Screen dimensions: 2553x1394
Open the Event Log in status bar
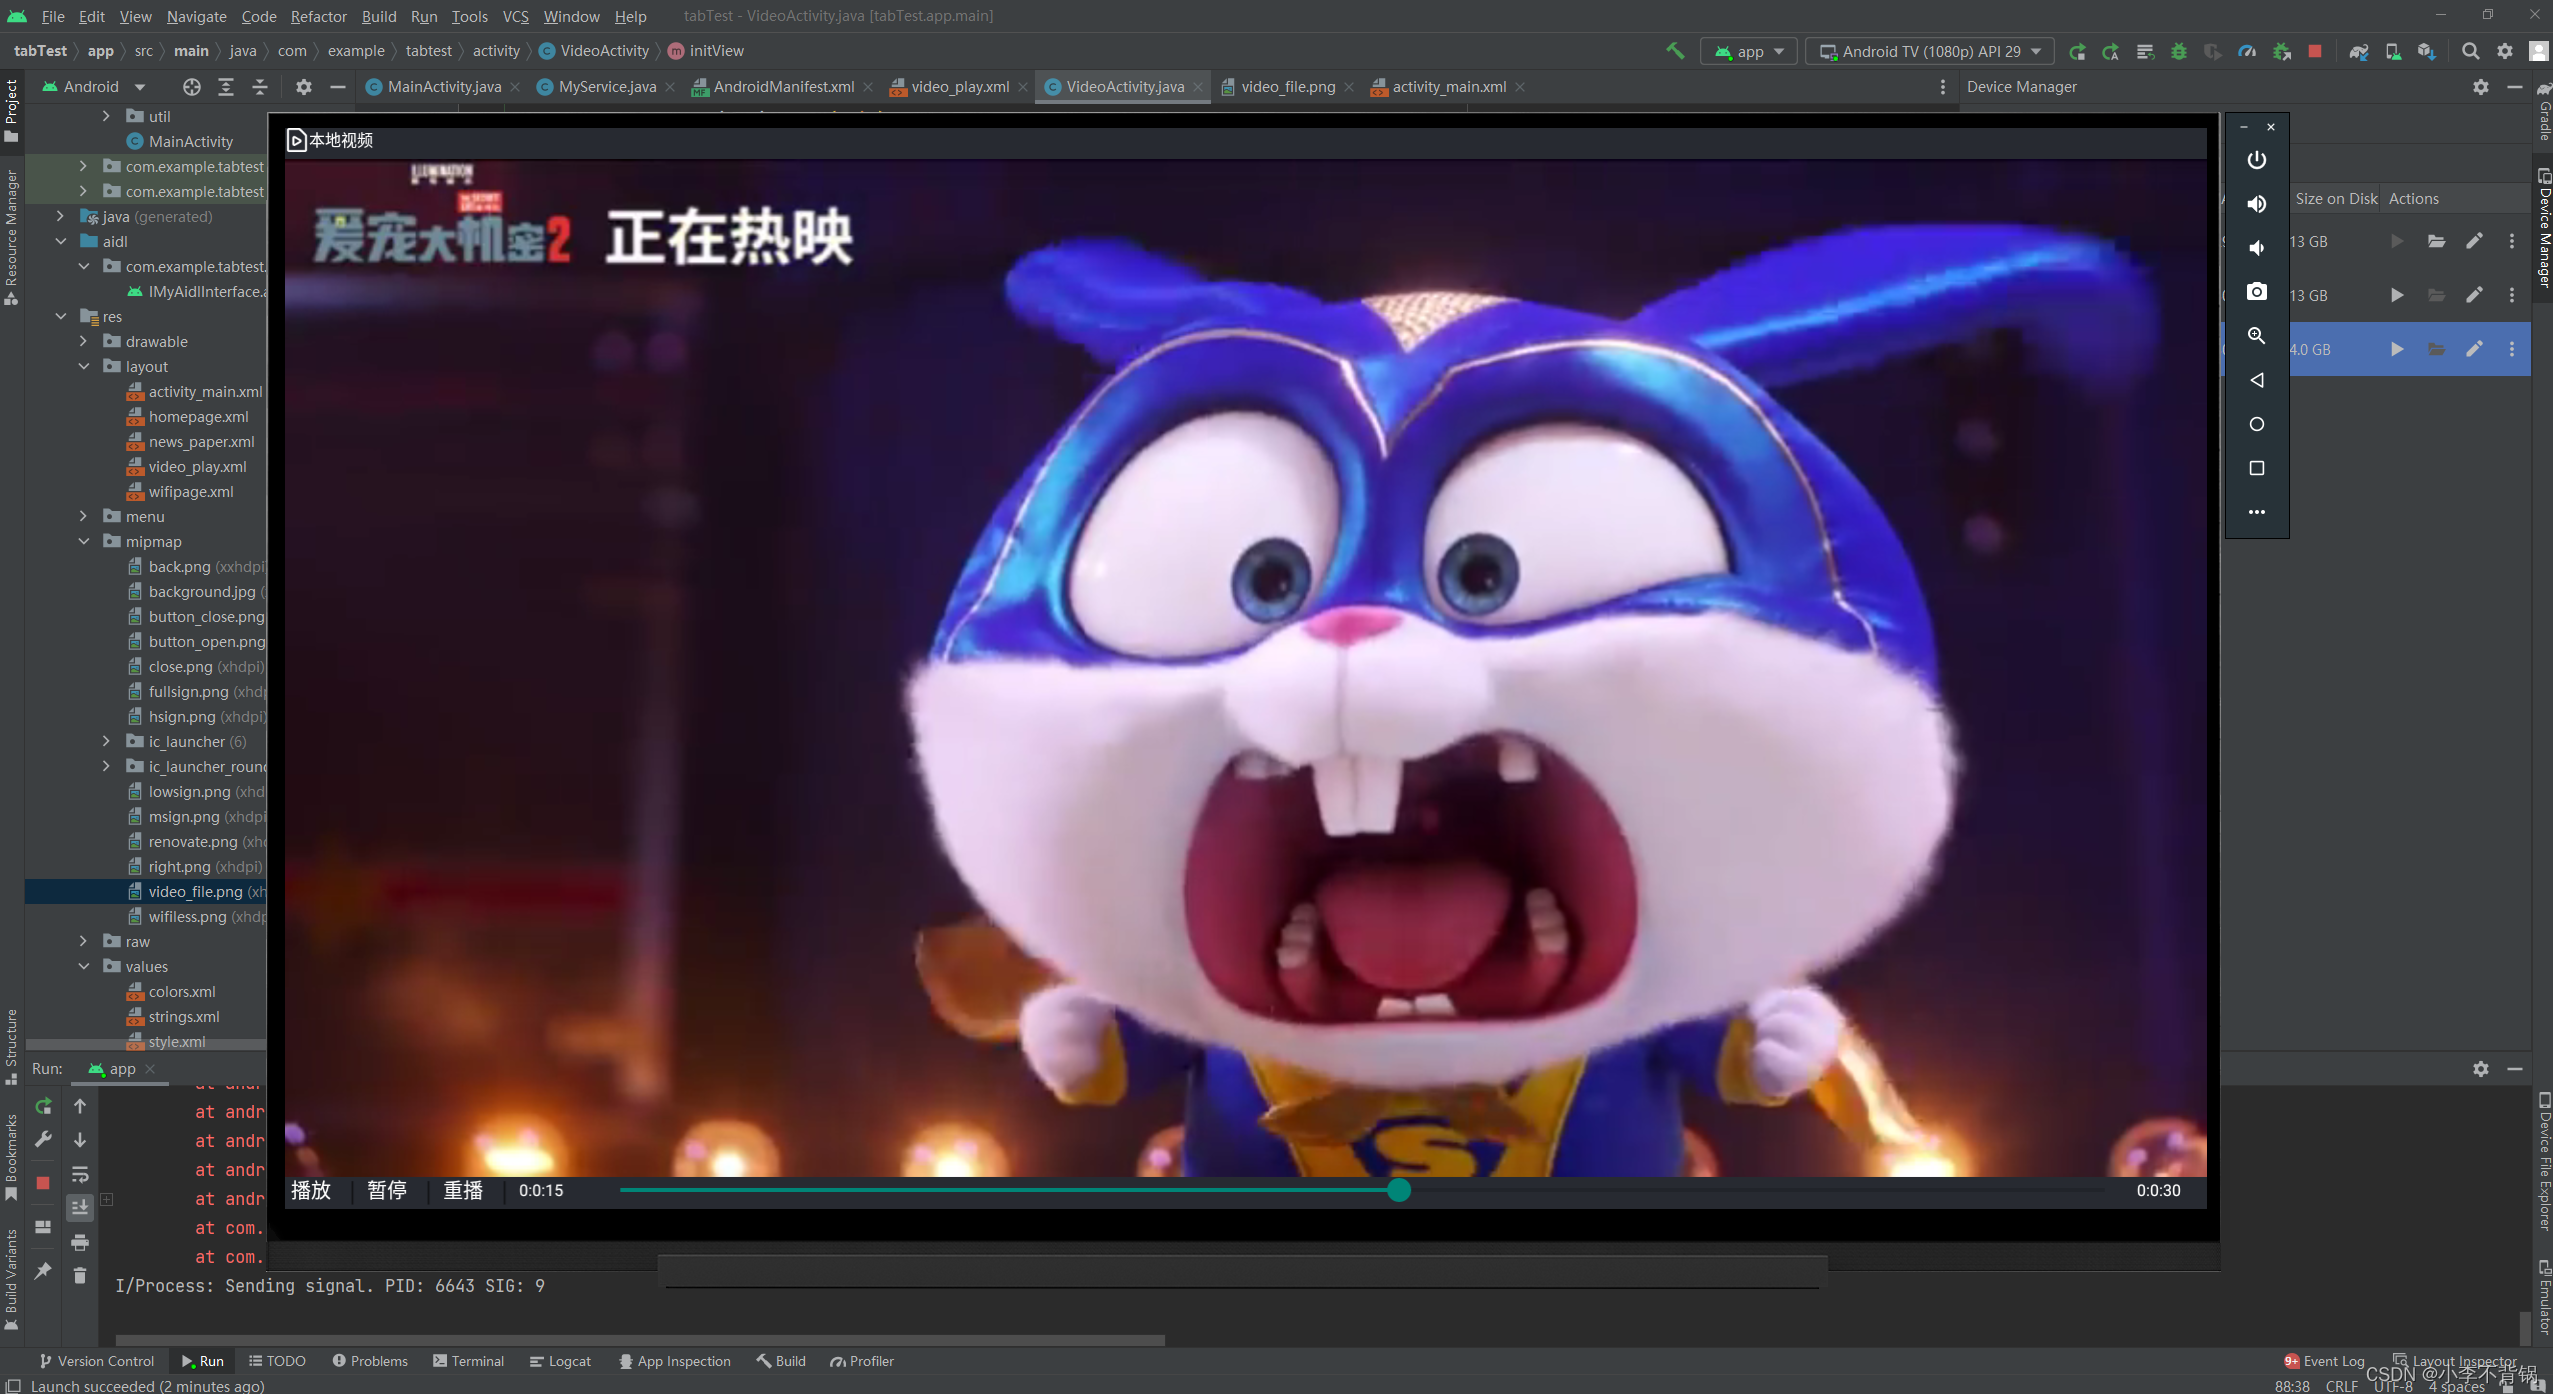(x=2324, y=1361)
